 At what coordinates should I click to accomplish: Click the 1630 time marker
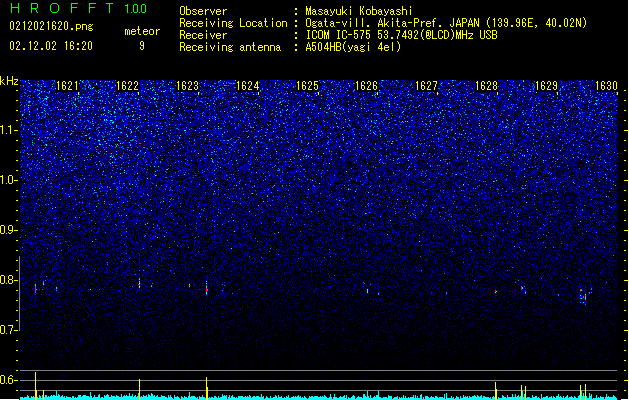(606, 86)
